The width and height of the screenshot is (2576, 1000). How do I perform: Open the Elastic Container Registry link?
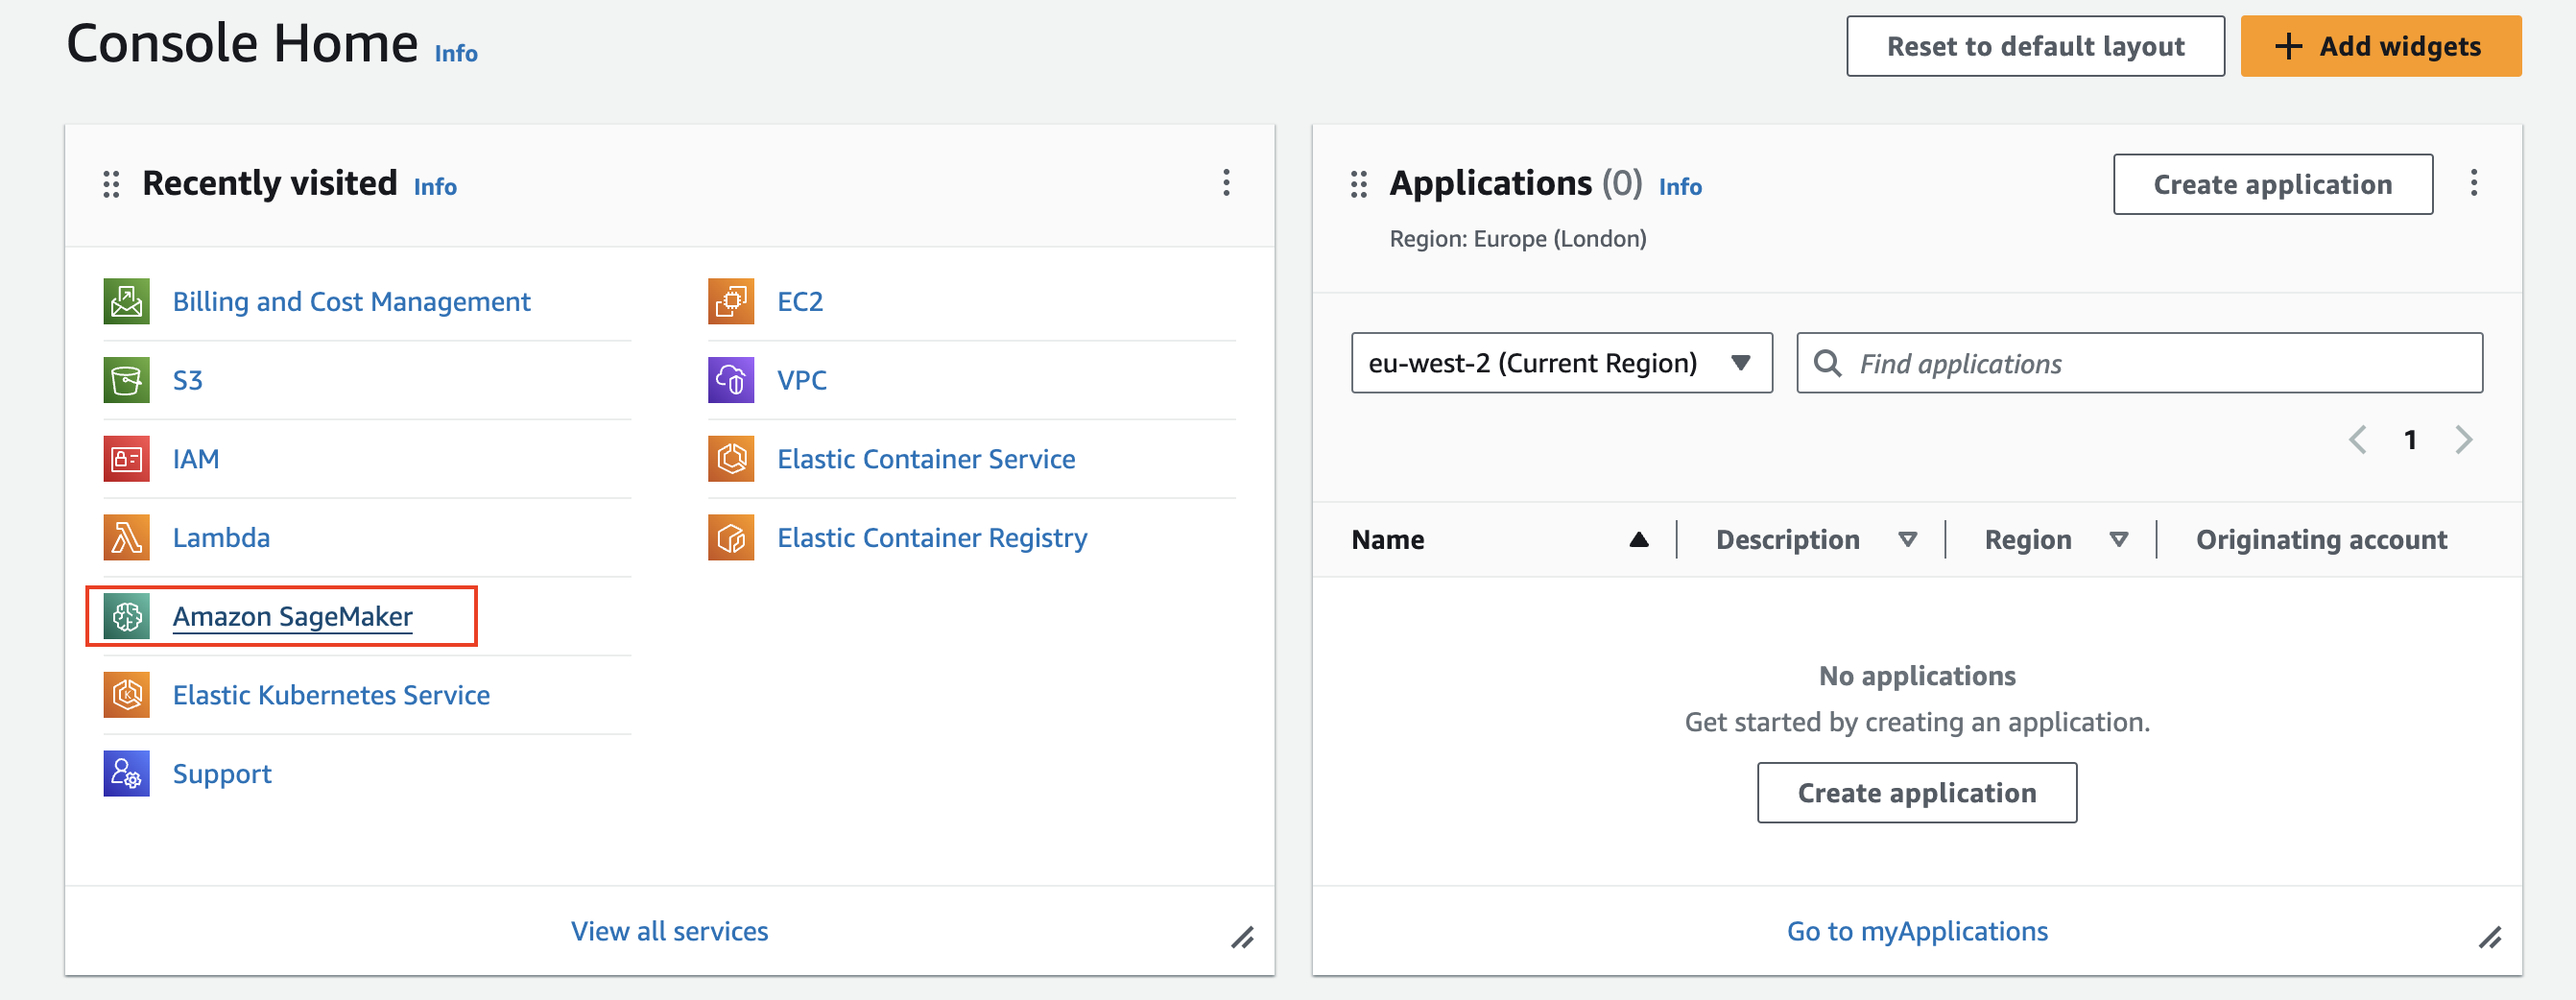pos(932,539)
